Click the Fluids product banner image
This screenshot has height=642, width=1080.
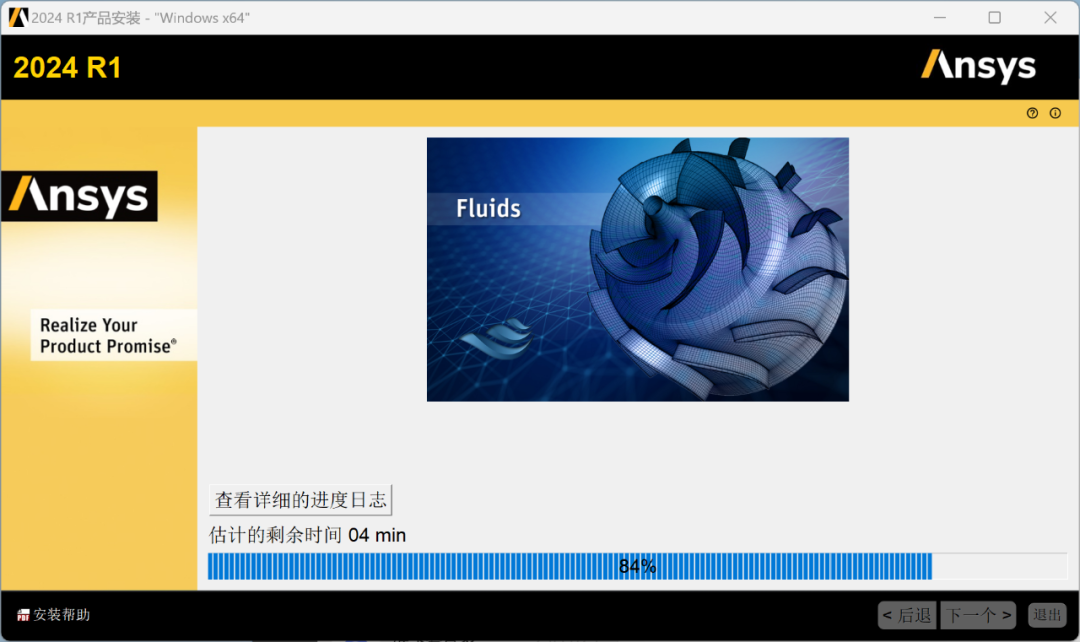point(638,269)
